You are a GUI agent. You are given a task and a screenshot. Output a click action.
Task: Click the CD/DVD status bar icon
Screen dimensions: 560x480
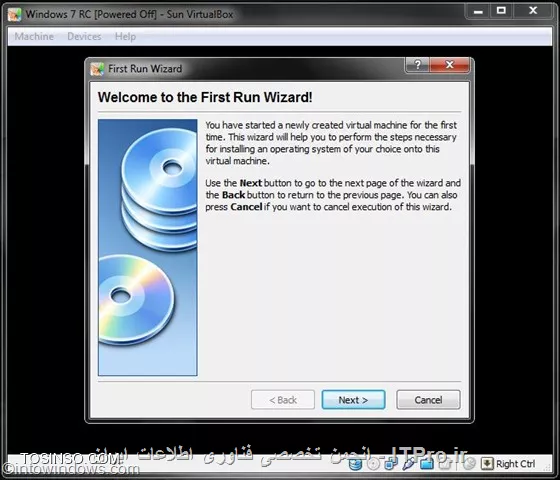click(x=374, y=464)
